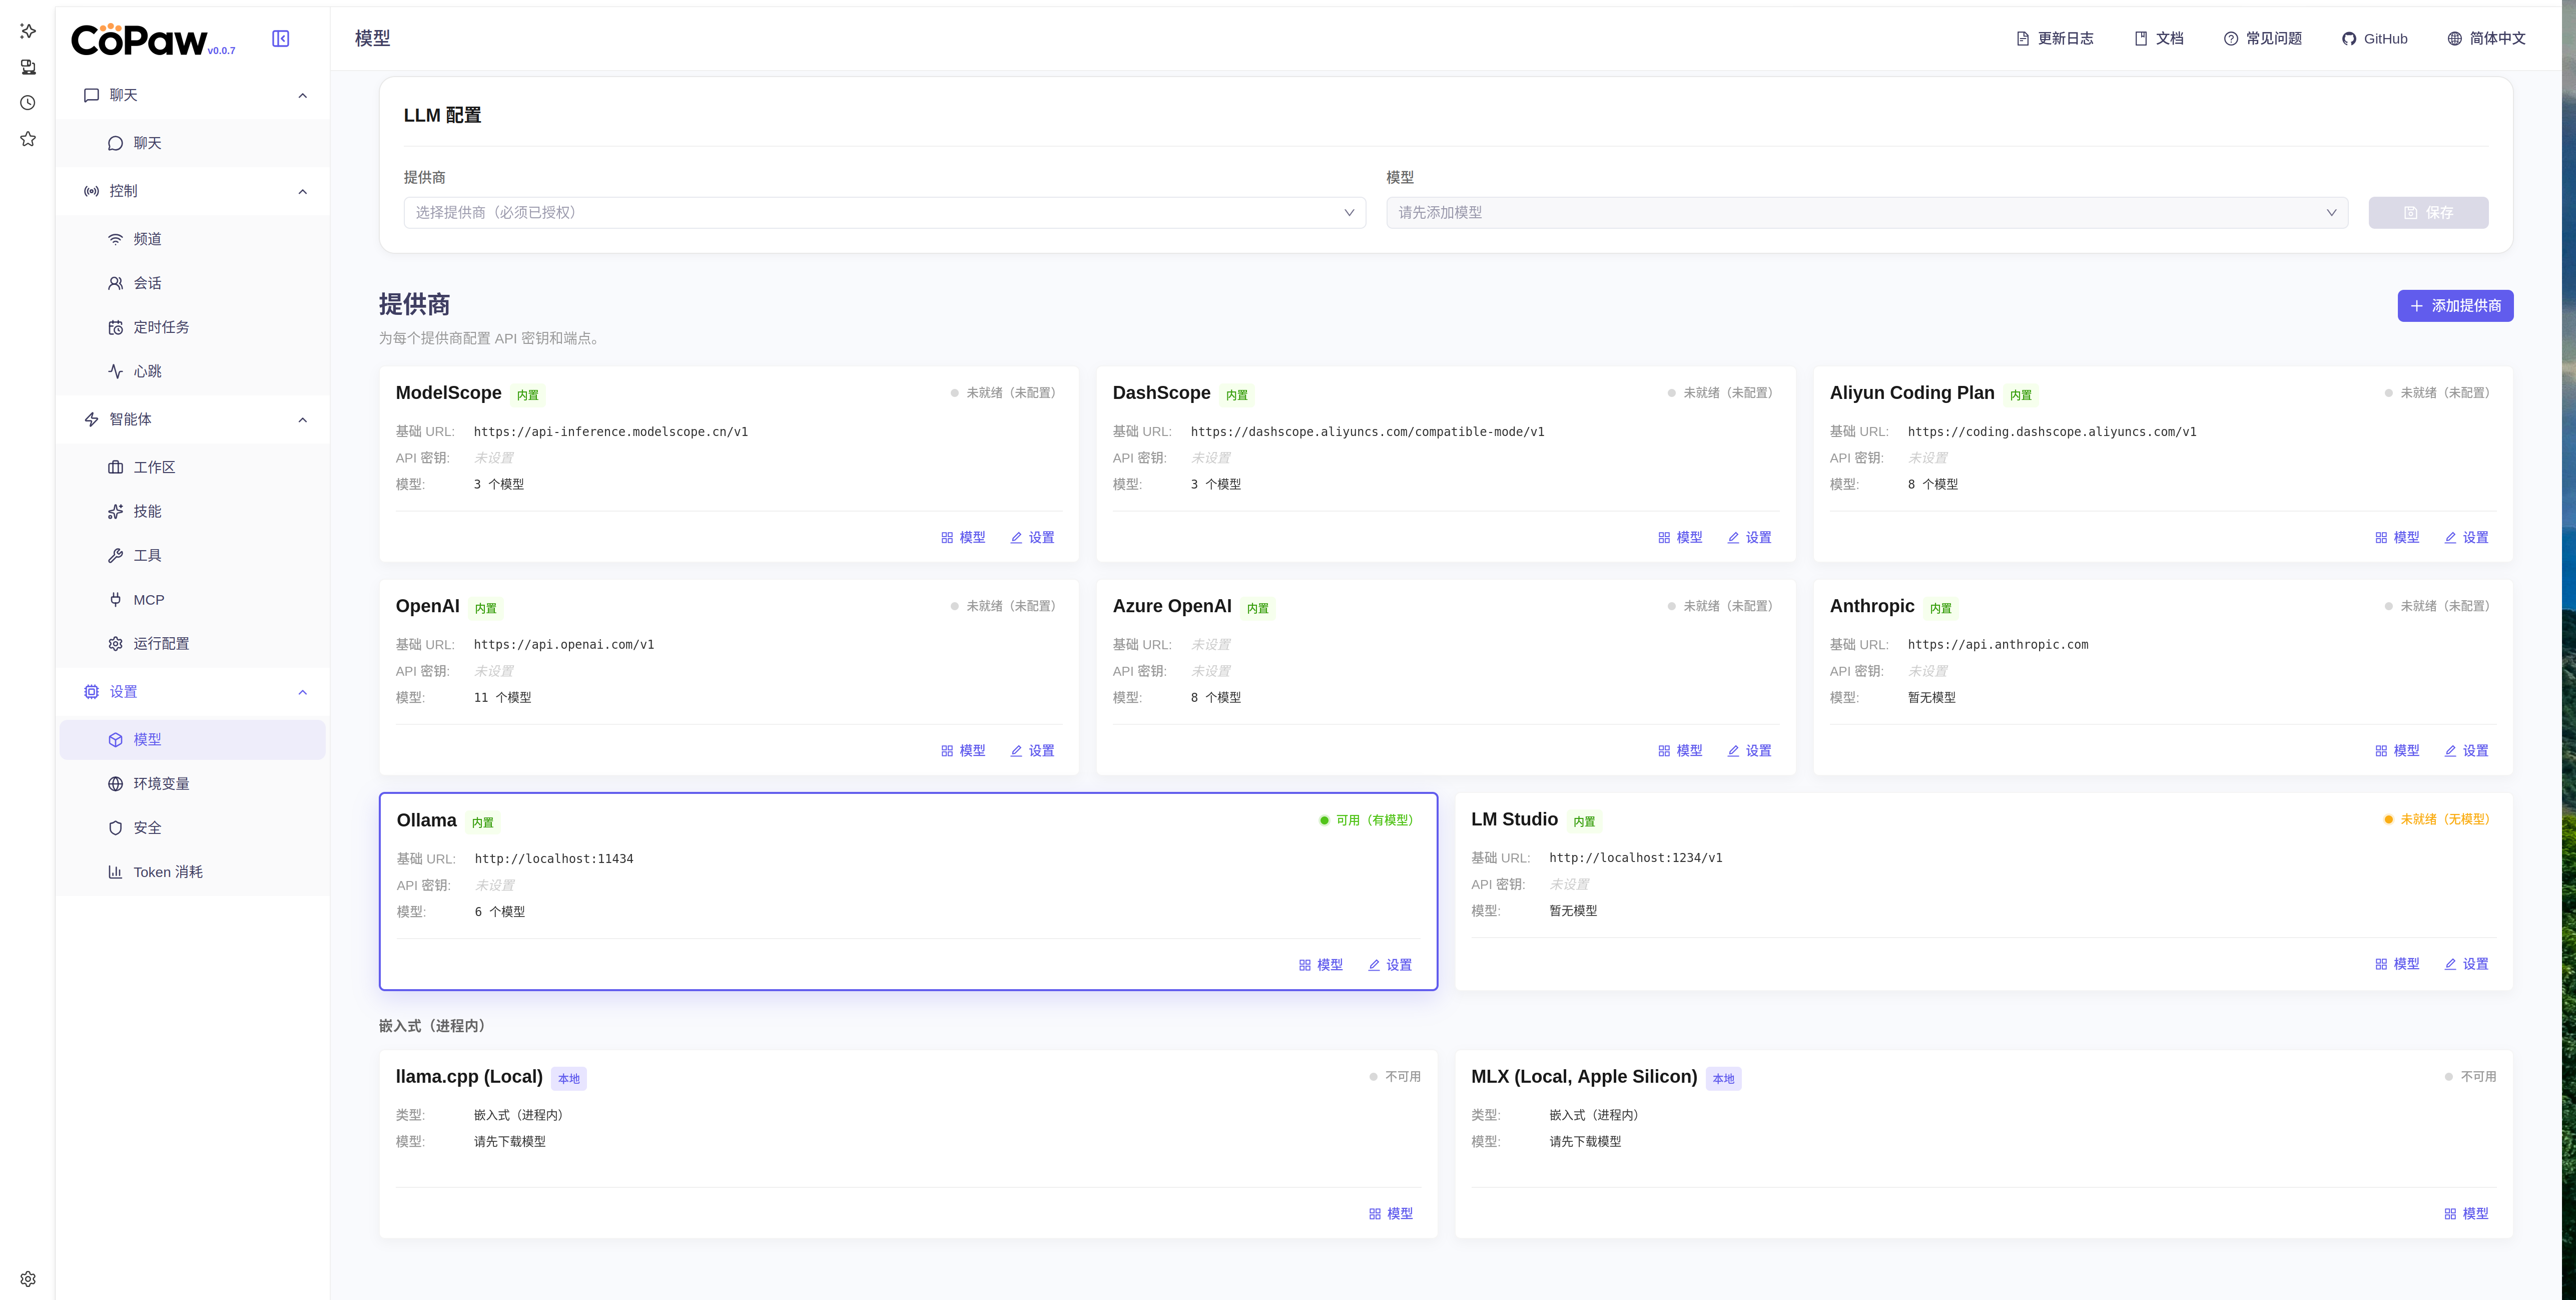Collapse the 智能体 sidebar section

tap(302, 420)
